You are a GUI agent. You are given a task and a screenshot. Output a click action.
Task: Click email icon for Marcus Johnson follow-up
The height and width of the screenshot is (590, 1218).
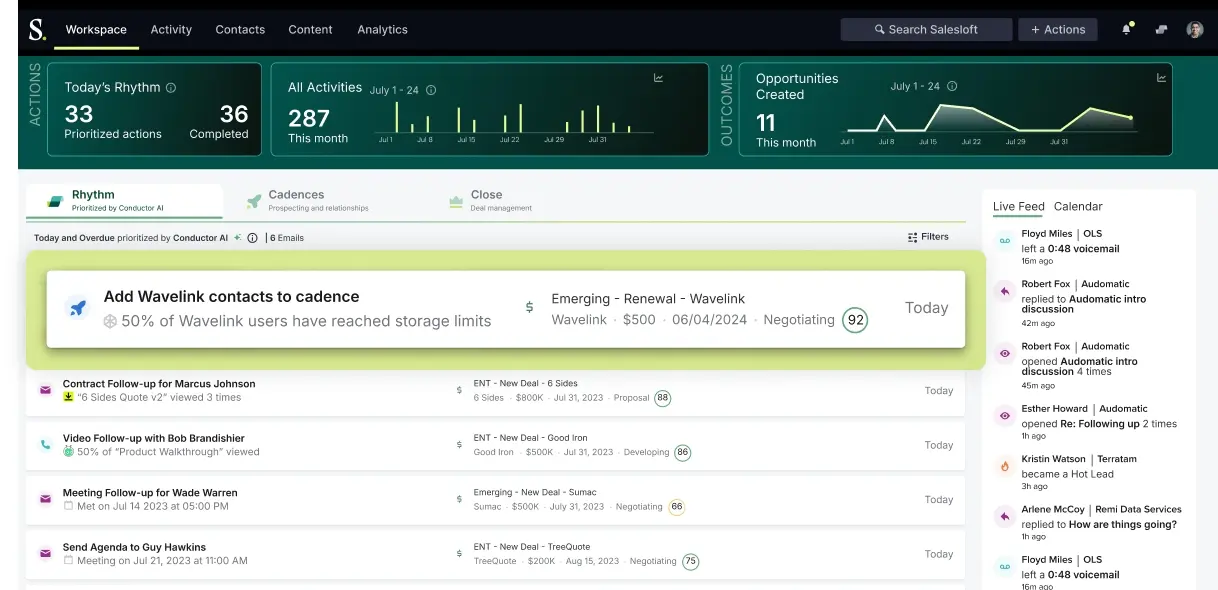[45, 390]
